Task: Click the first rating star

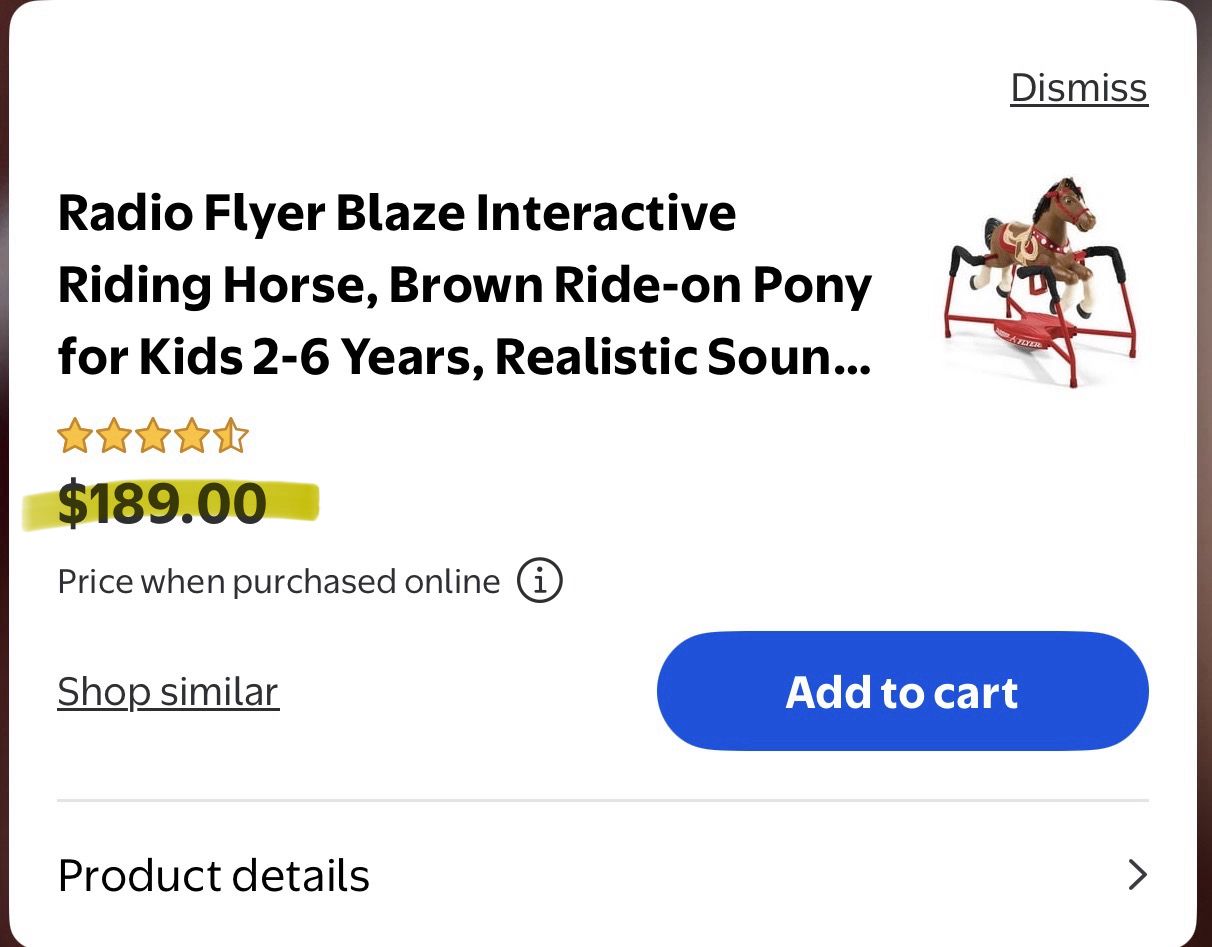Action: [x=73, y=437]
